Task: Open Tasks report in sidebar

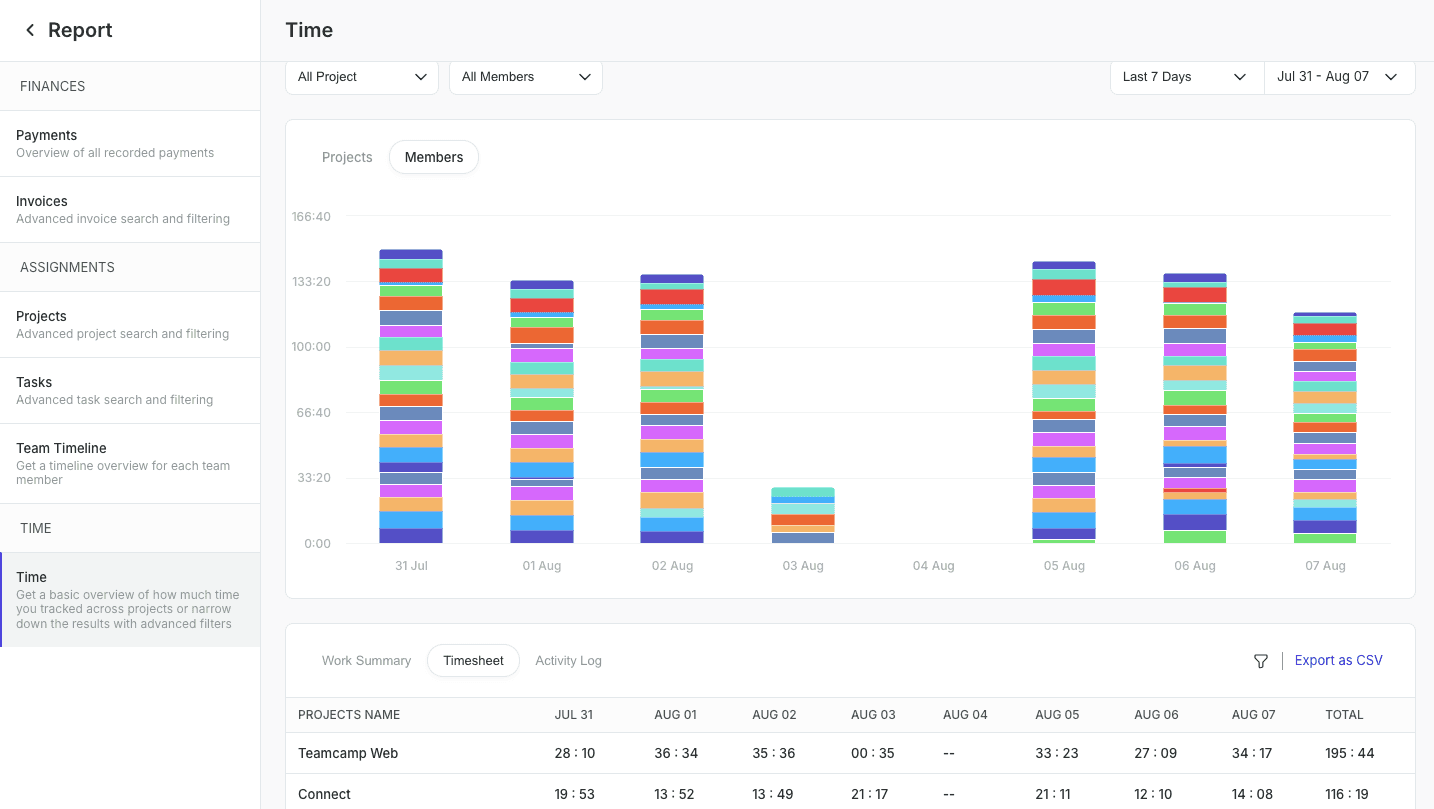Action: coord(130,390)
